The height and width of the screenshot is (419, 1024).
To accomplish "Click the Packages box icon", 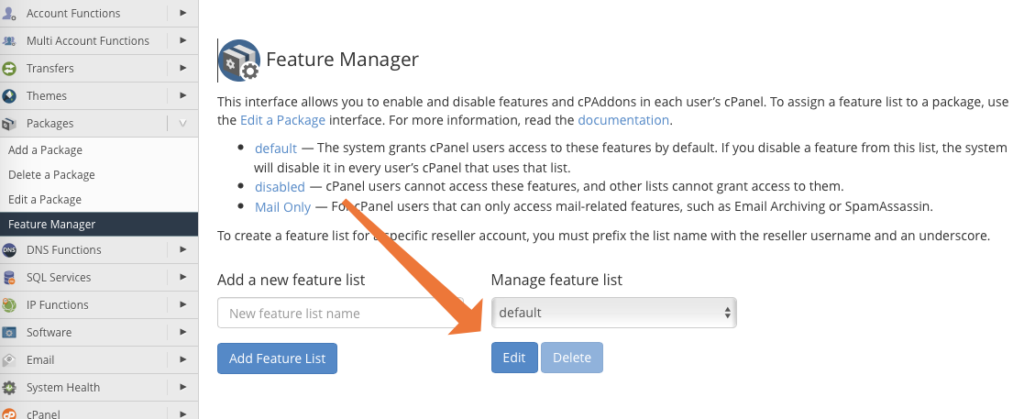I will pyautogui.click(x=10, y=124).
